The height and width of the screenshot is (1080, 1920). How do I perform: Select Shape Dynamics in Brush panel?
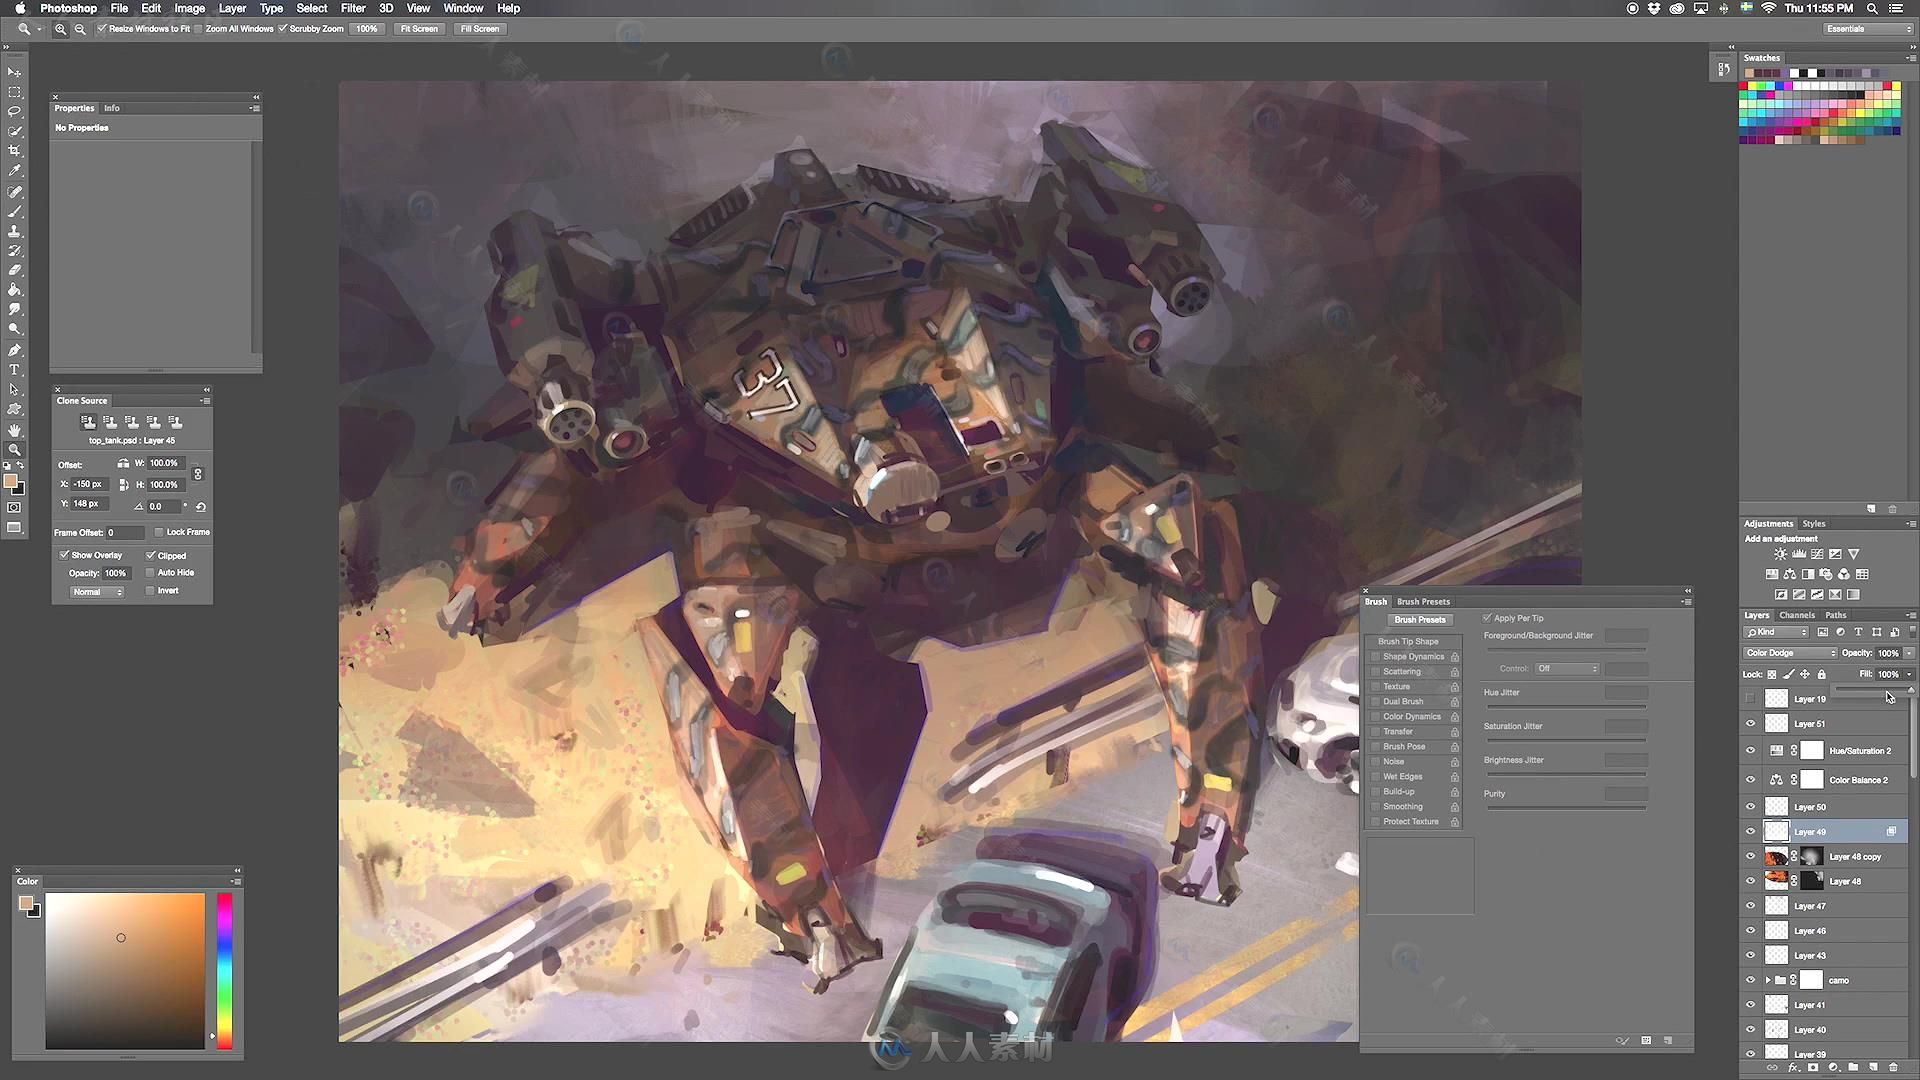[1413, 657]
